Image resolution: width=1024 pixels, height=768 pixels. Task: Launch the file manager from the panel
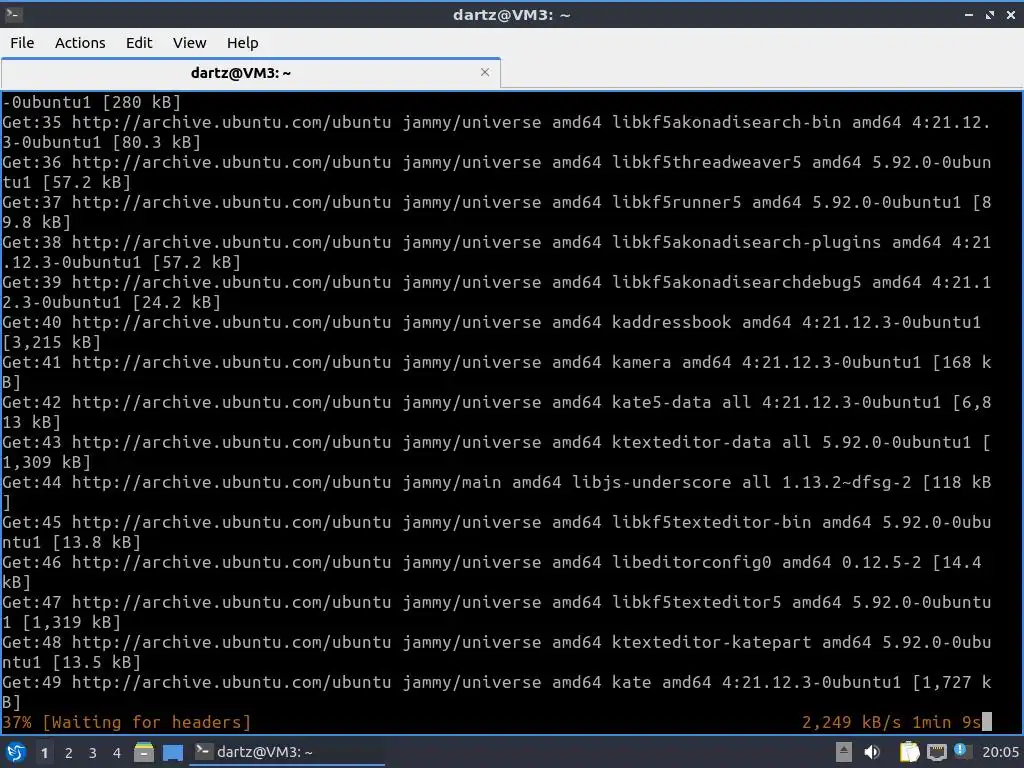[x=144, y=752]
